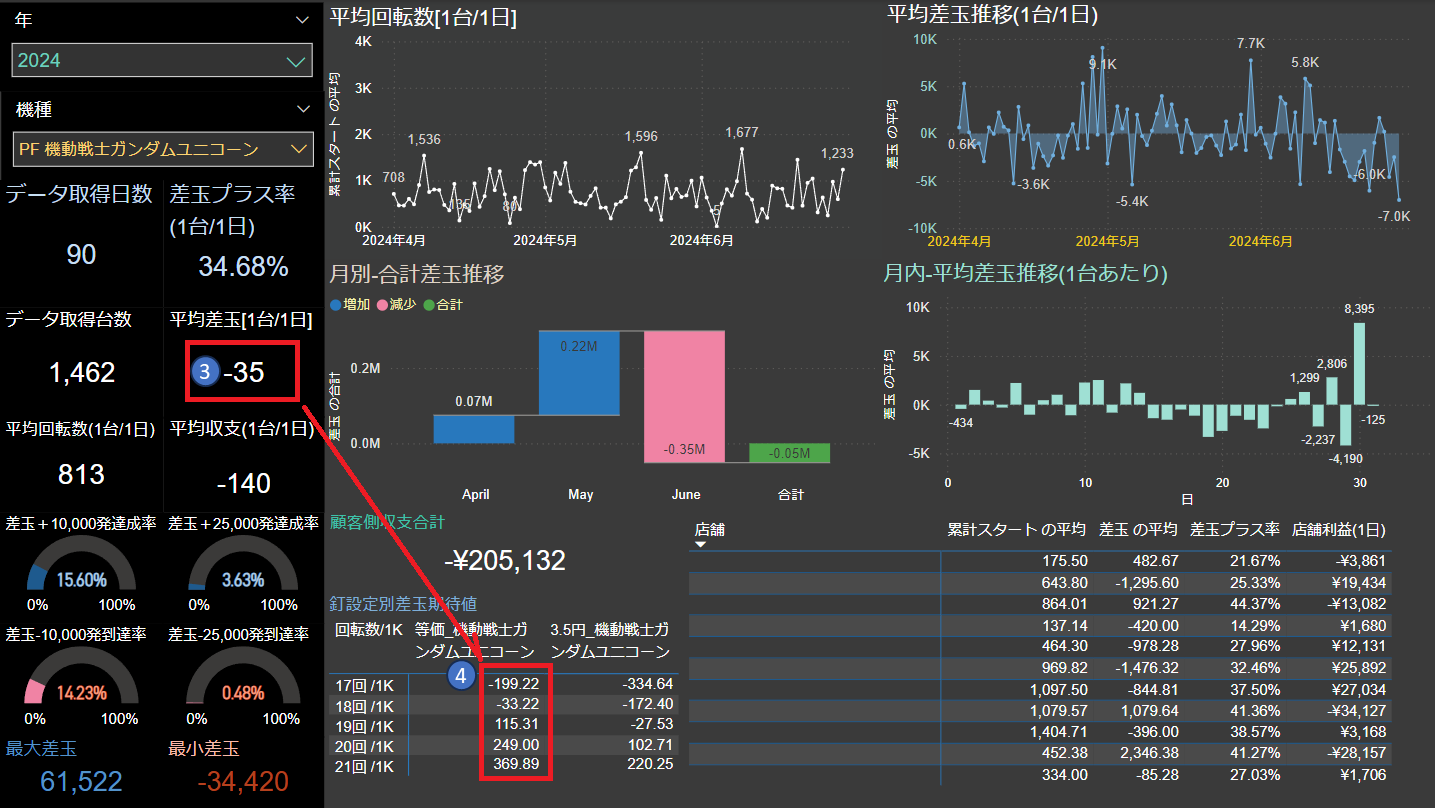Sort table by 累計スタート の平均 column
Viewport: 1435px width, 808px height.
tap(1016, 529)
